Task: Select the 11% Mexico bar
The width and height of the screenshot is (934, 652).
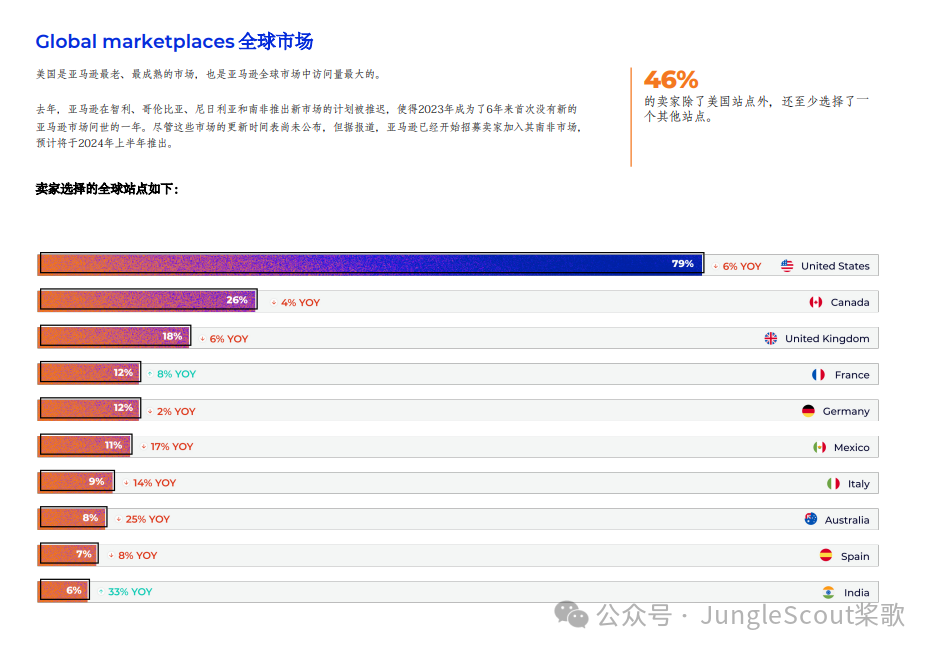Action: [85, 445]
